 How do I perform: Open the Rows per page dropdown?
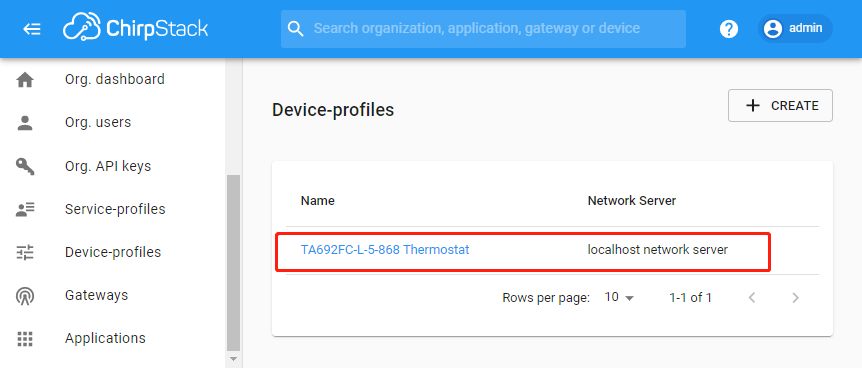[619, 298]
